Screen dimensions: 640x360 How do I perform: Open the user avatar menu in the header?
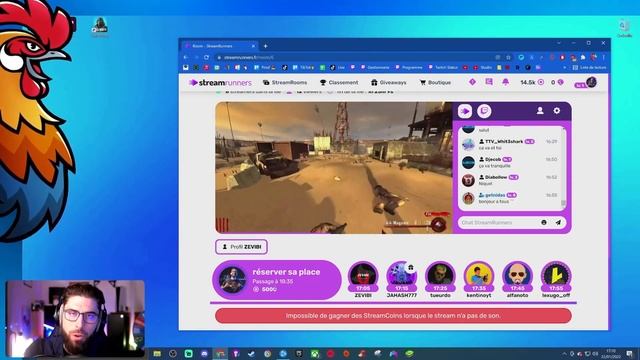(591, 82)
